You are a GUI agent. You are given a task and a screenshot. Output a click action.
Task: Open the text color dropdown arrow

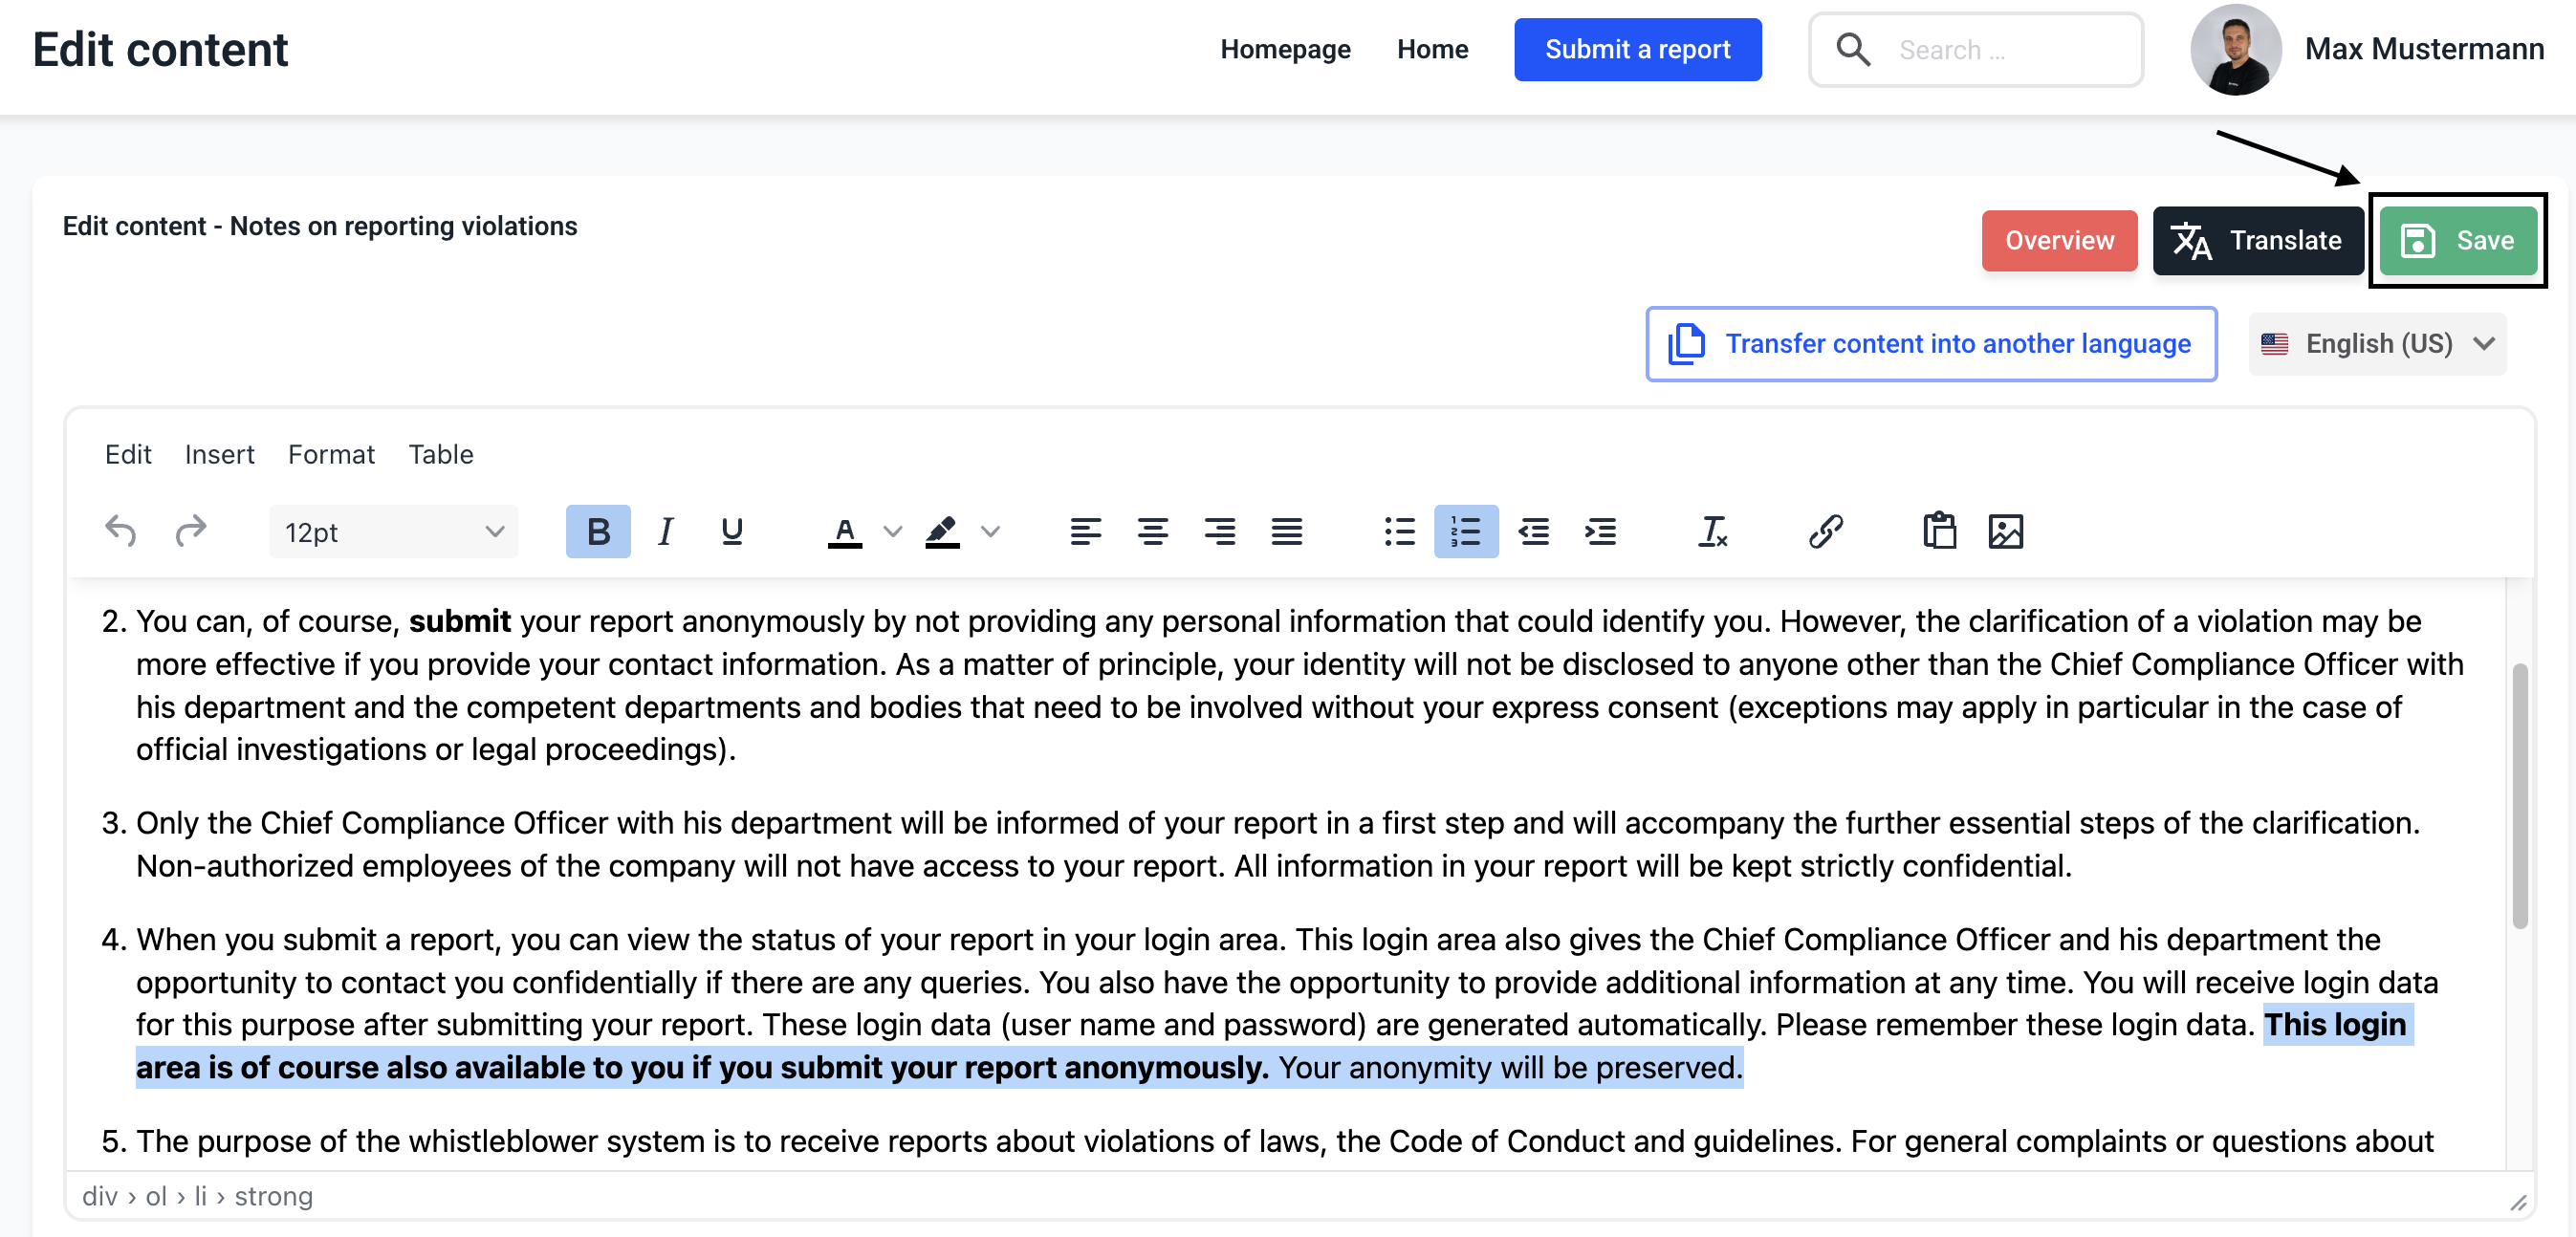tap(893, 531)
